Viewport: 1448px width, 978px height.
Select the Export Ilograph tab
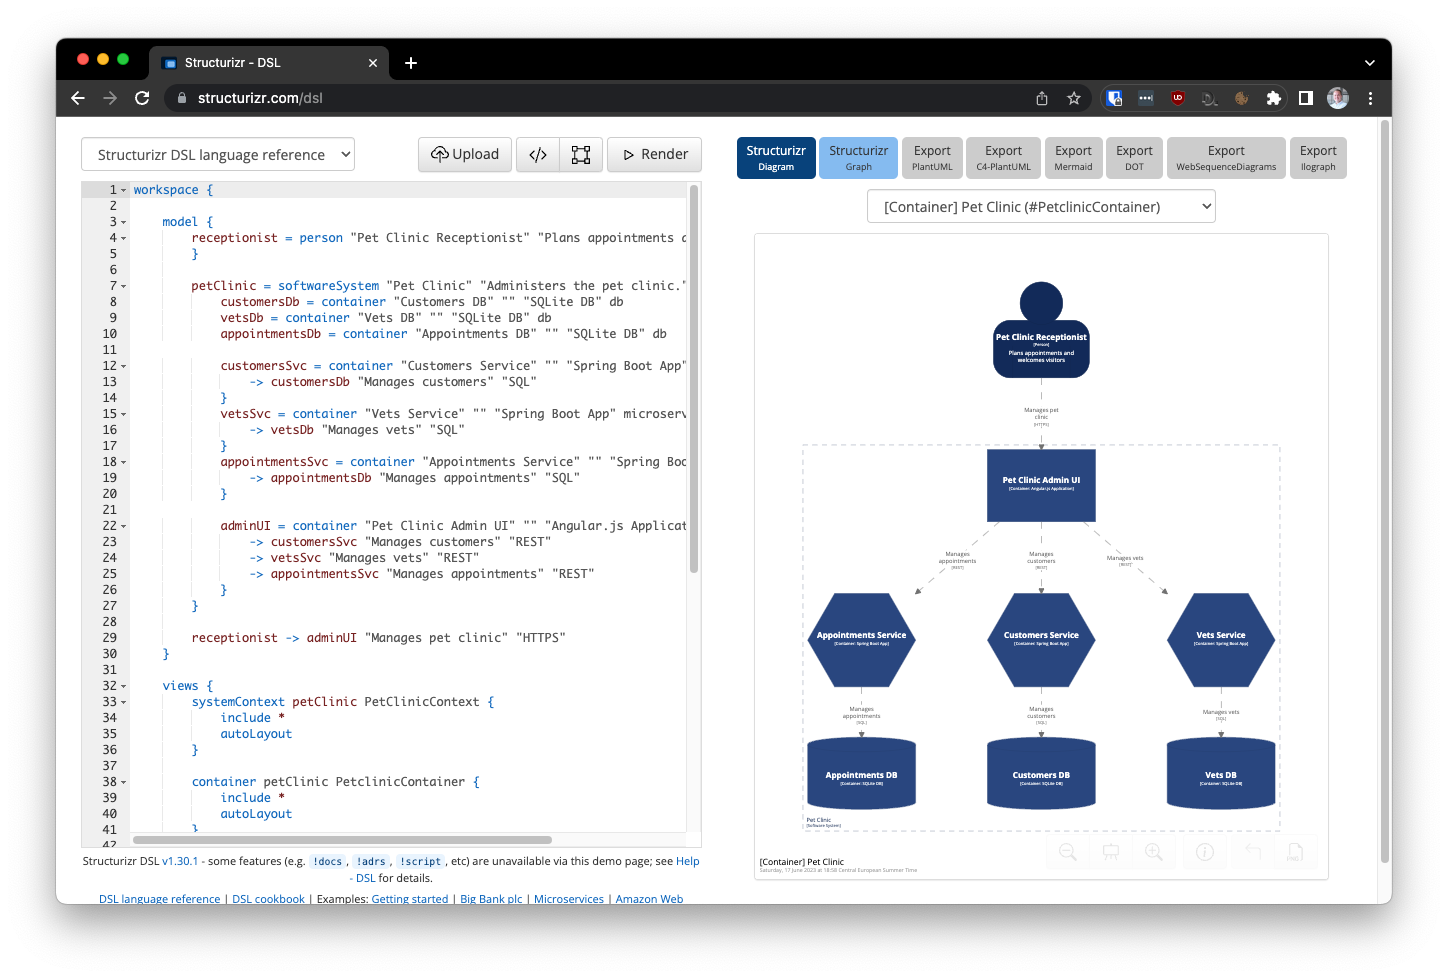[x=1318, y=158]
